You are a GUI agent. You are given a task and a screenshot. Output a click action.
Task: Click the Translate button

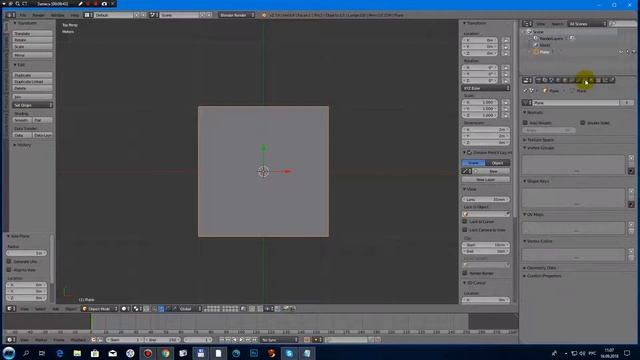(x=32, y=33)
